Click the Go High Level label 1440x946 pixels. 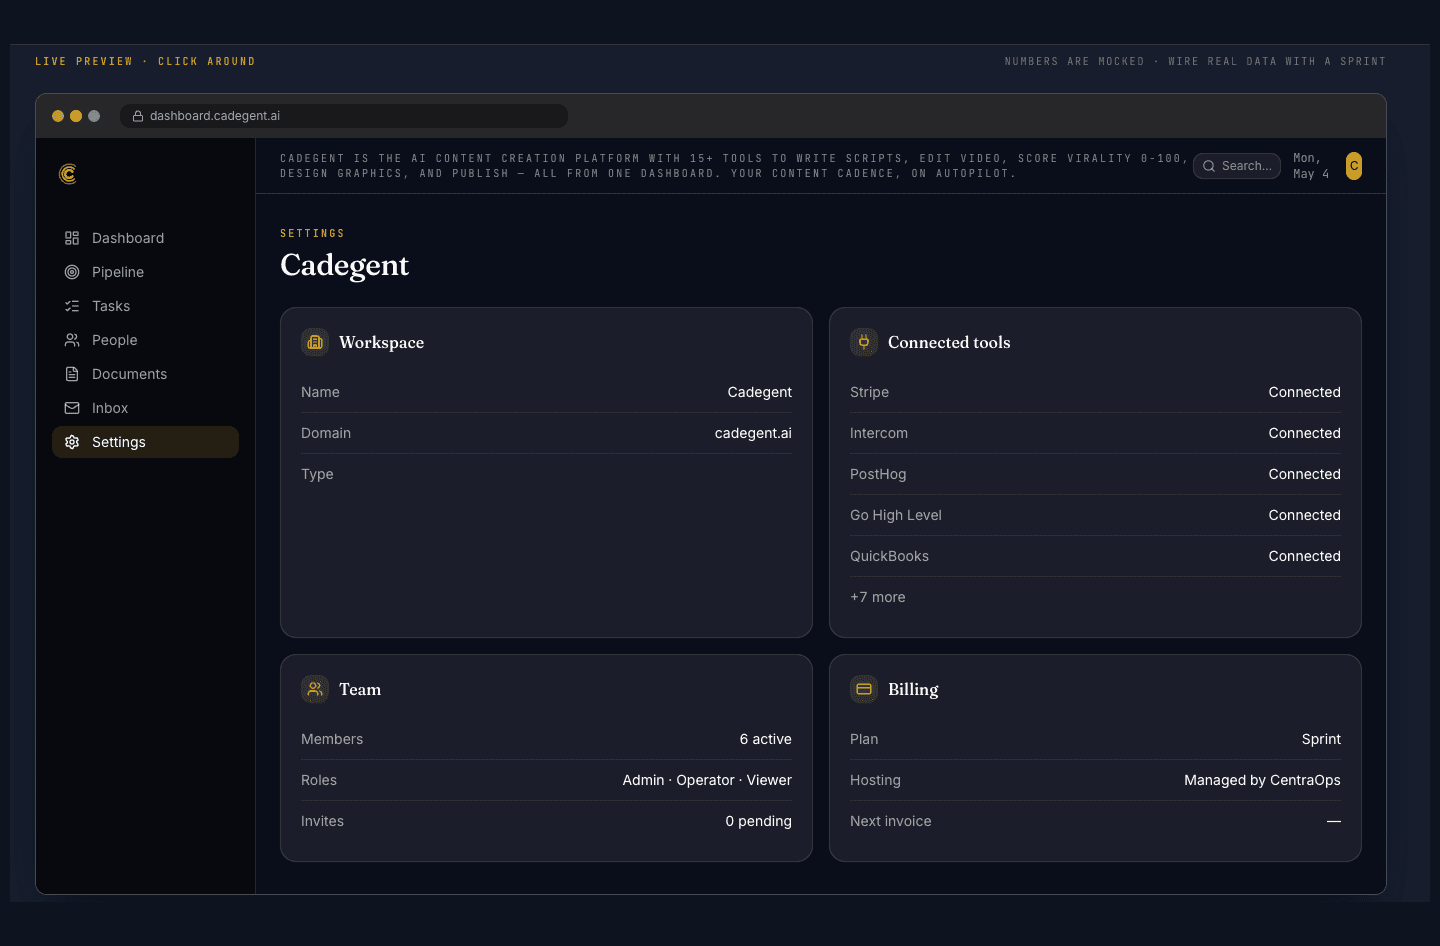[896, 515]
